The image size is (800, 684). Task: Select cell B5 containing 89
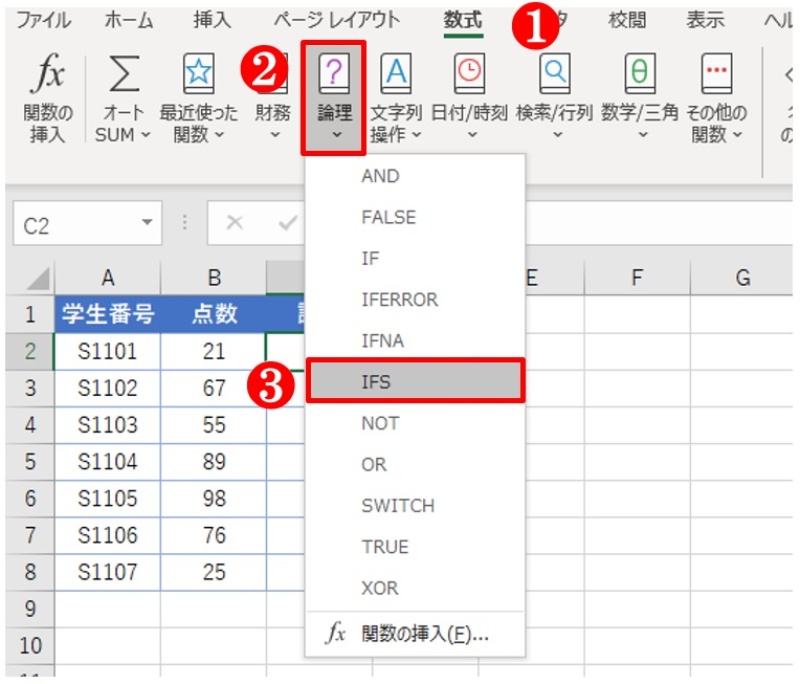[213, 461]
